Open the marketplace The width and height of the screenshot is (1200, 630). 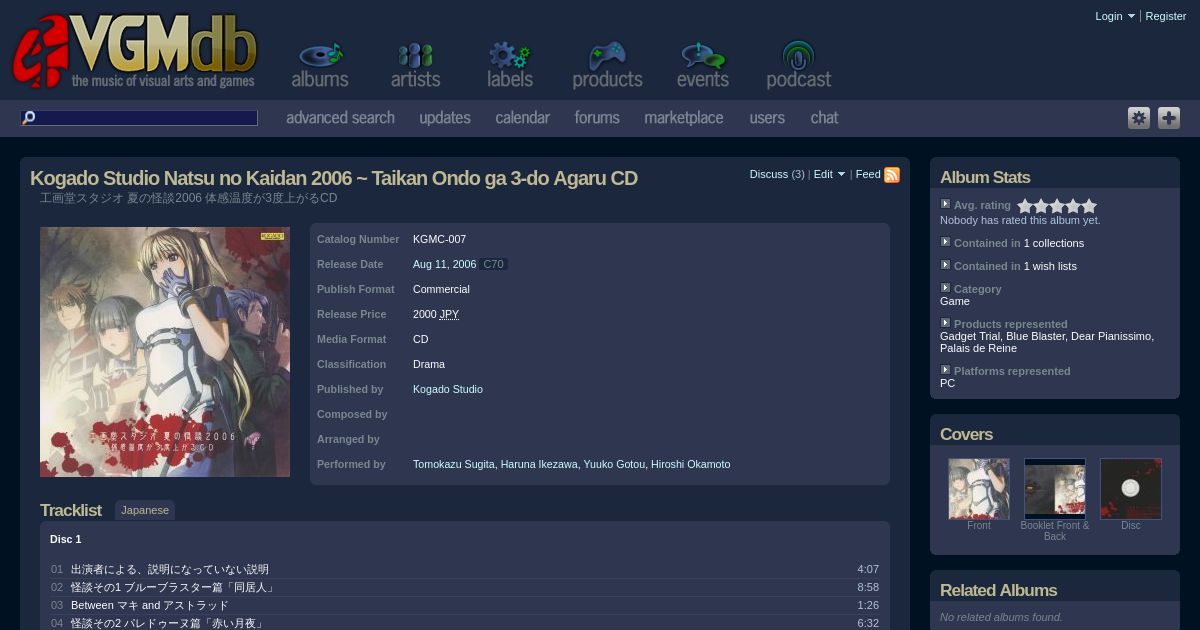(683, 118)
